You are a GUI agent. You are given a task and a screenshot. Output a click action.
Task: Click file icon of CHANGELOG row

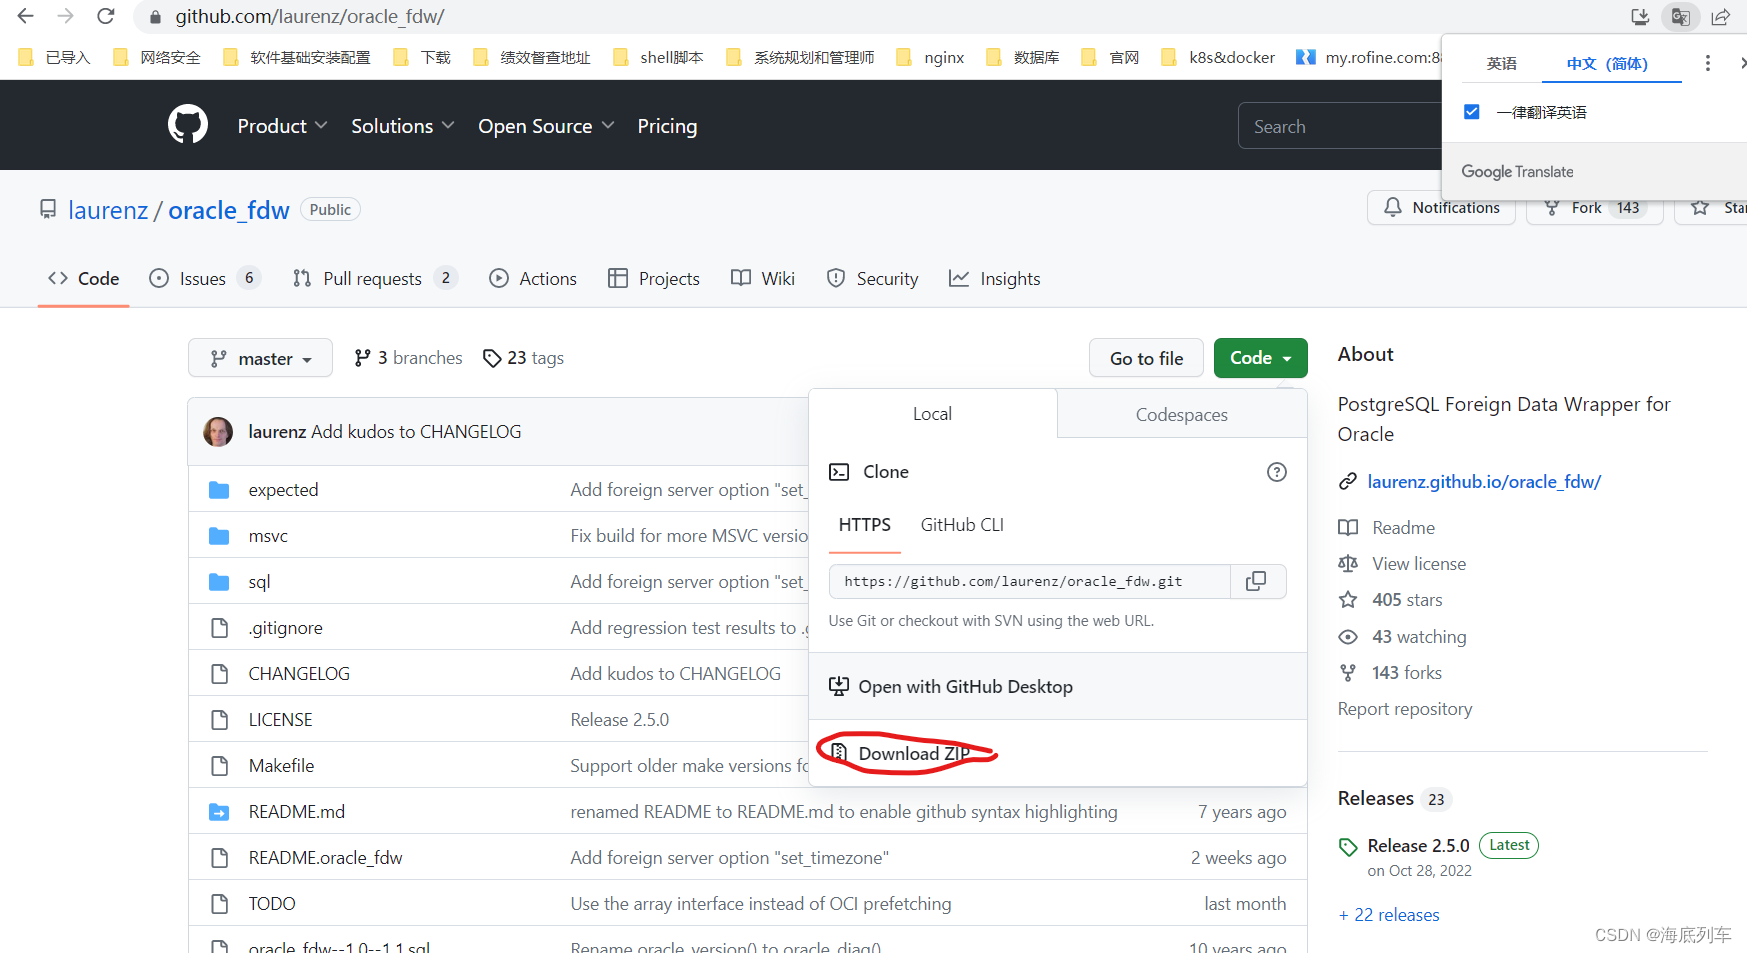[219, 674]
